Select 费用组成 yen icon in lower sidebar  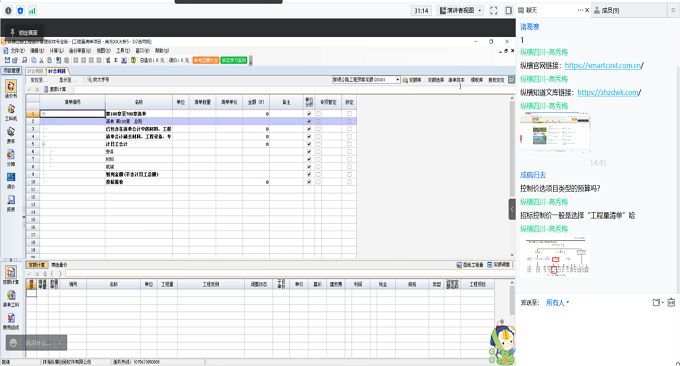(x=11, y=321)
